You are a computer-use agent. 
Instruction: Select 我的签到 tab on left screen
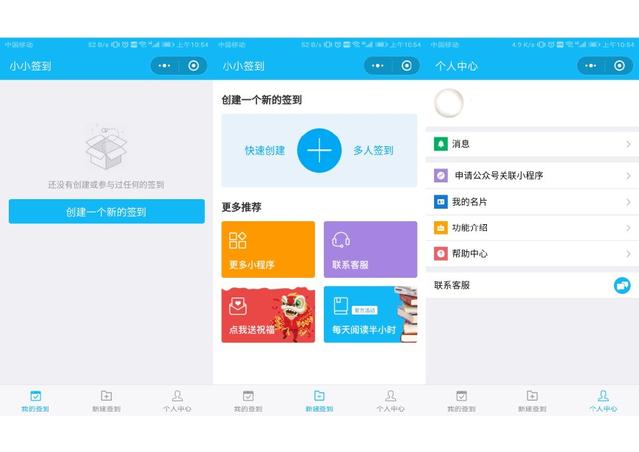pyautogui.click(x=35, y=401)
